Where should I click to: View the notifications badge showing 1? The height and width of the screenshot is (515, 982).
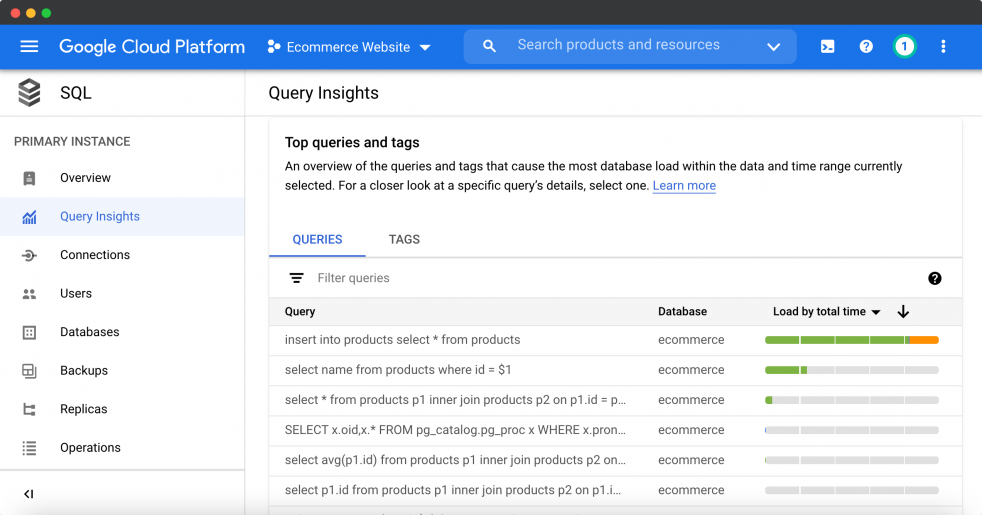click(904, 46)
